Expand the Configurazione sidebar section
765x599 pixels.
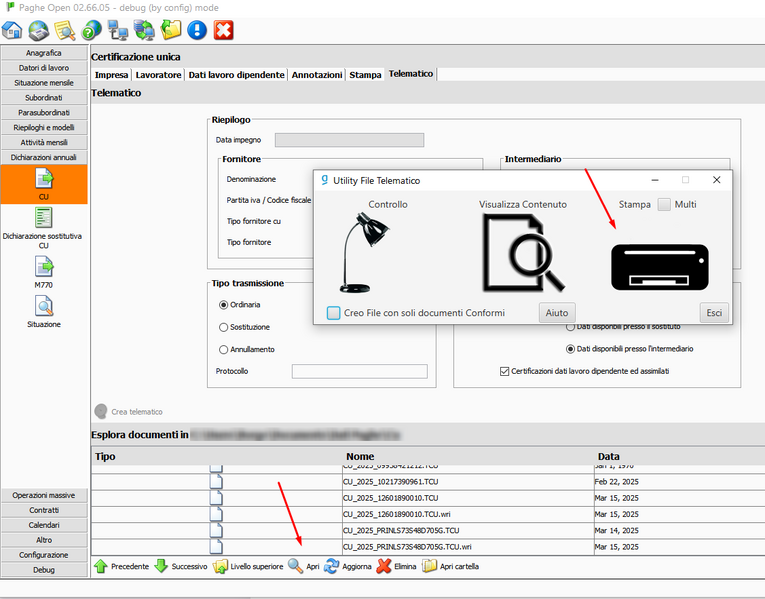[x=44, y=554]
